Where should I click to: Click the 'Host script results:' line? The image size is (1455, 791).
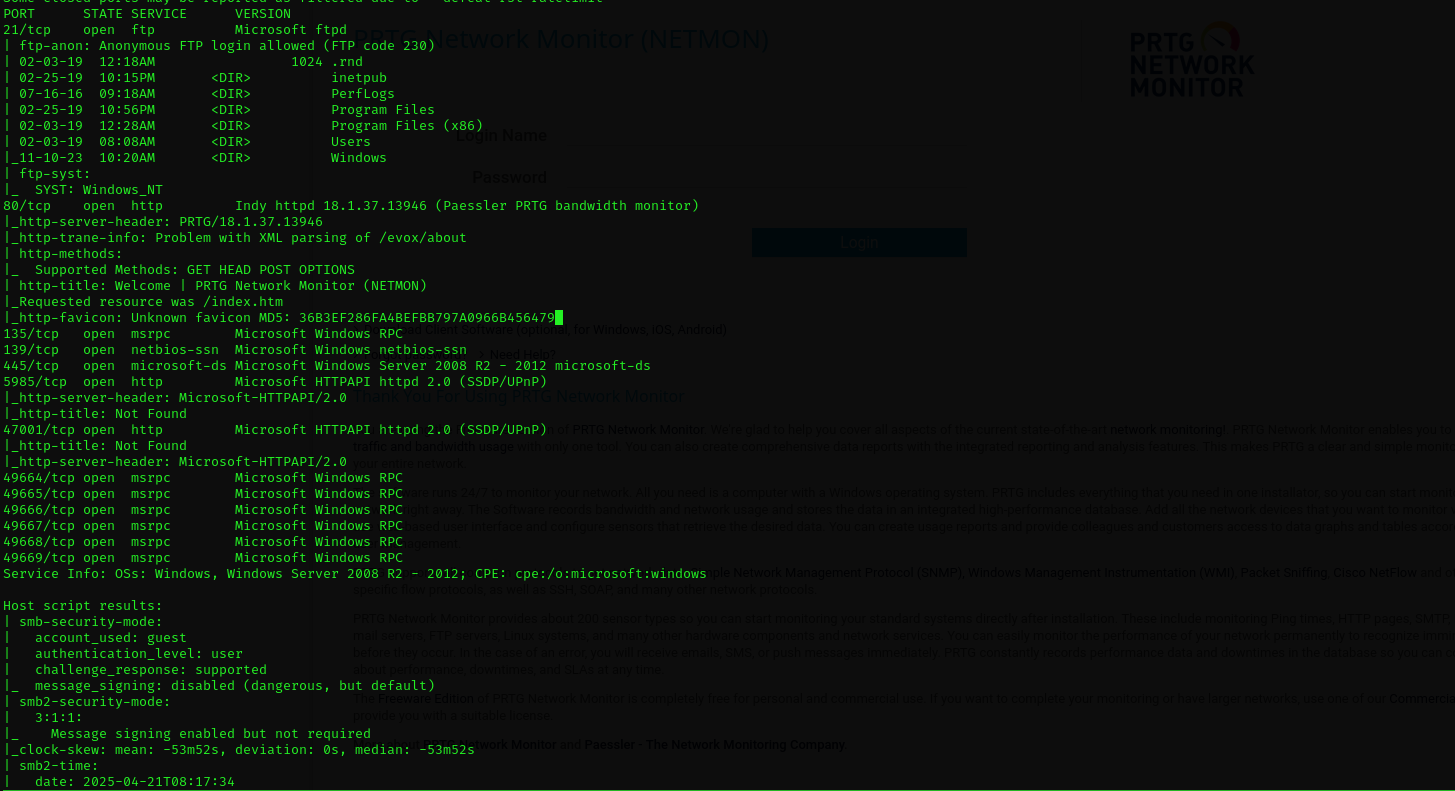(x=83, y=606)
